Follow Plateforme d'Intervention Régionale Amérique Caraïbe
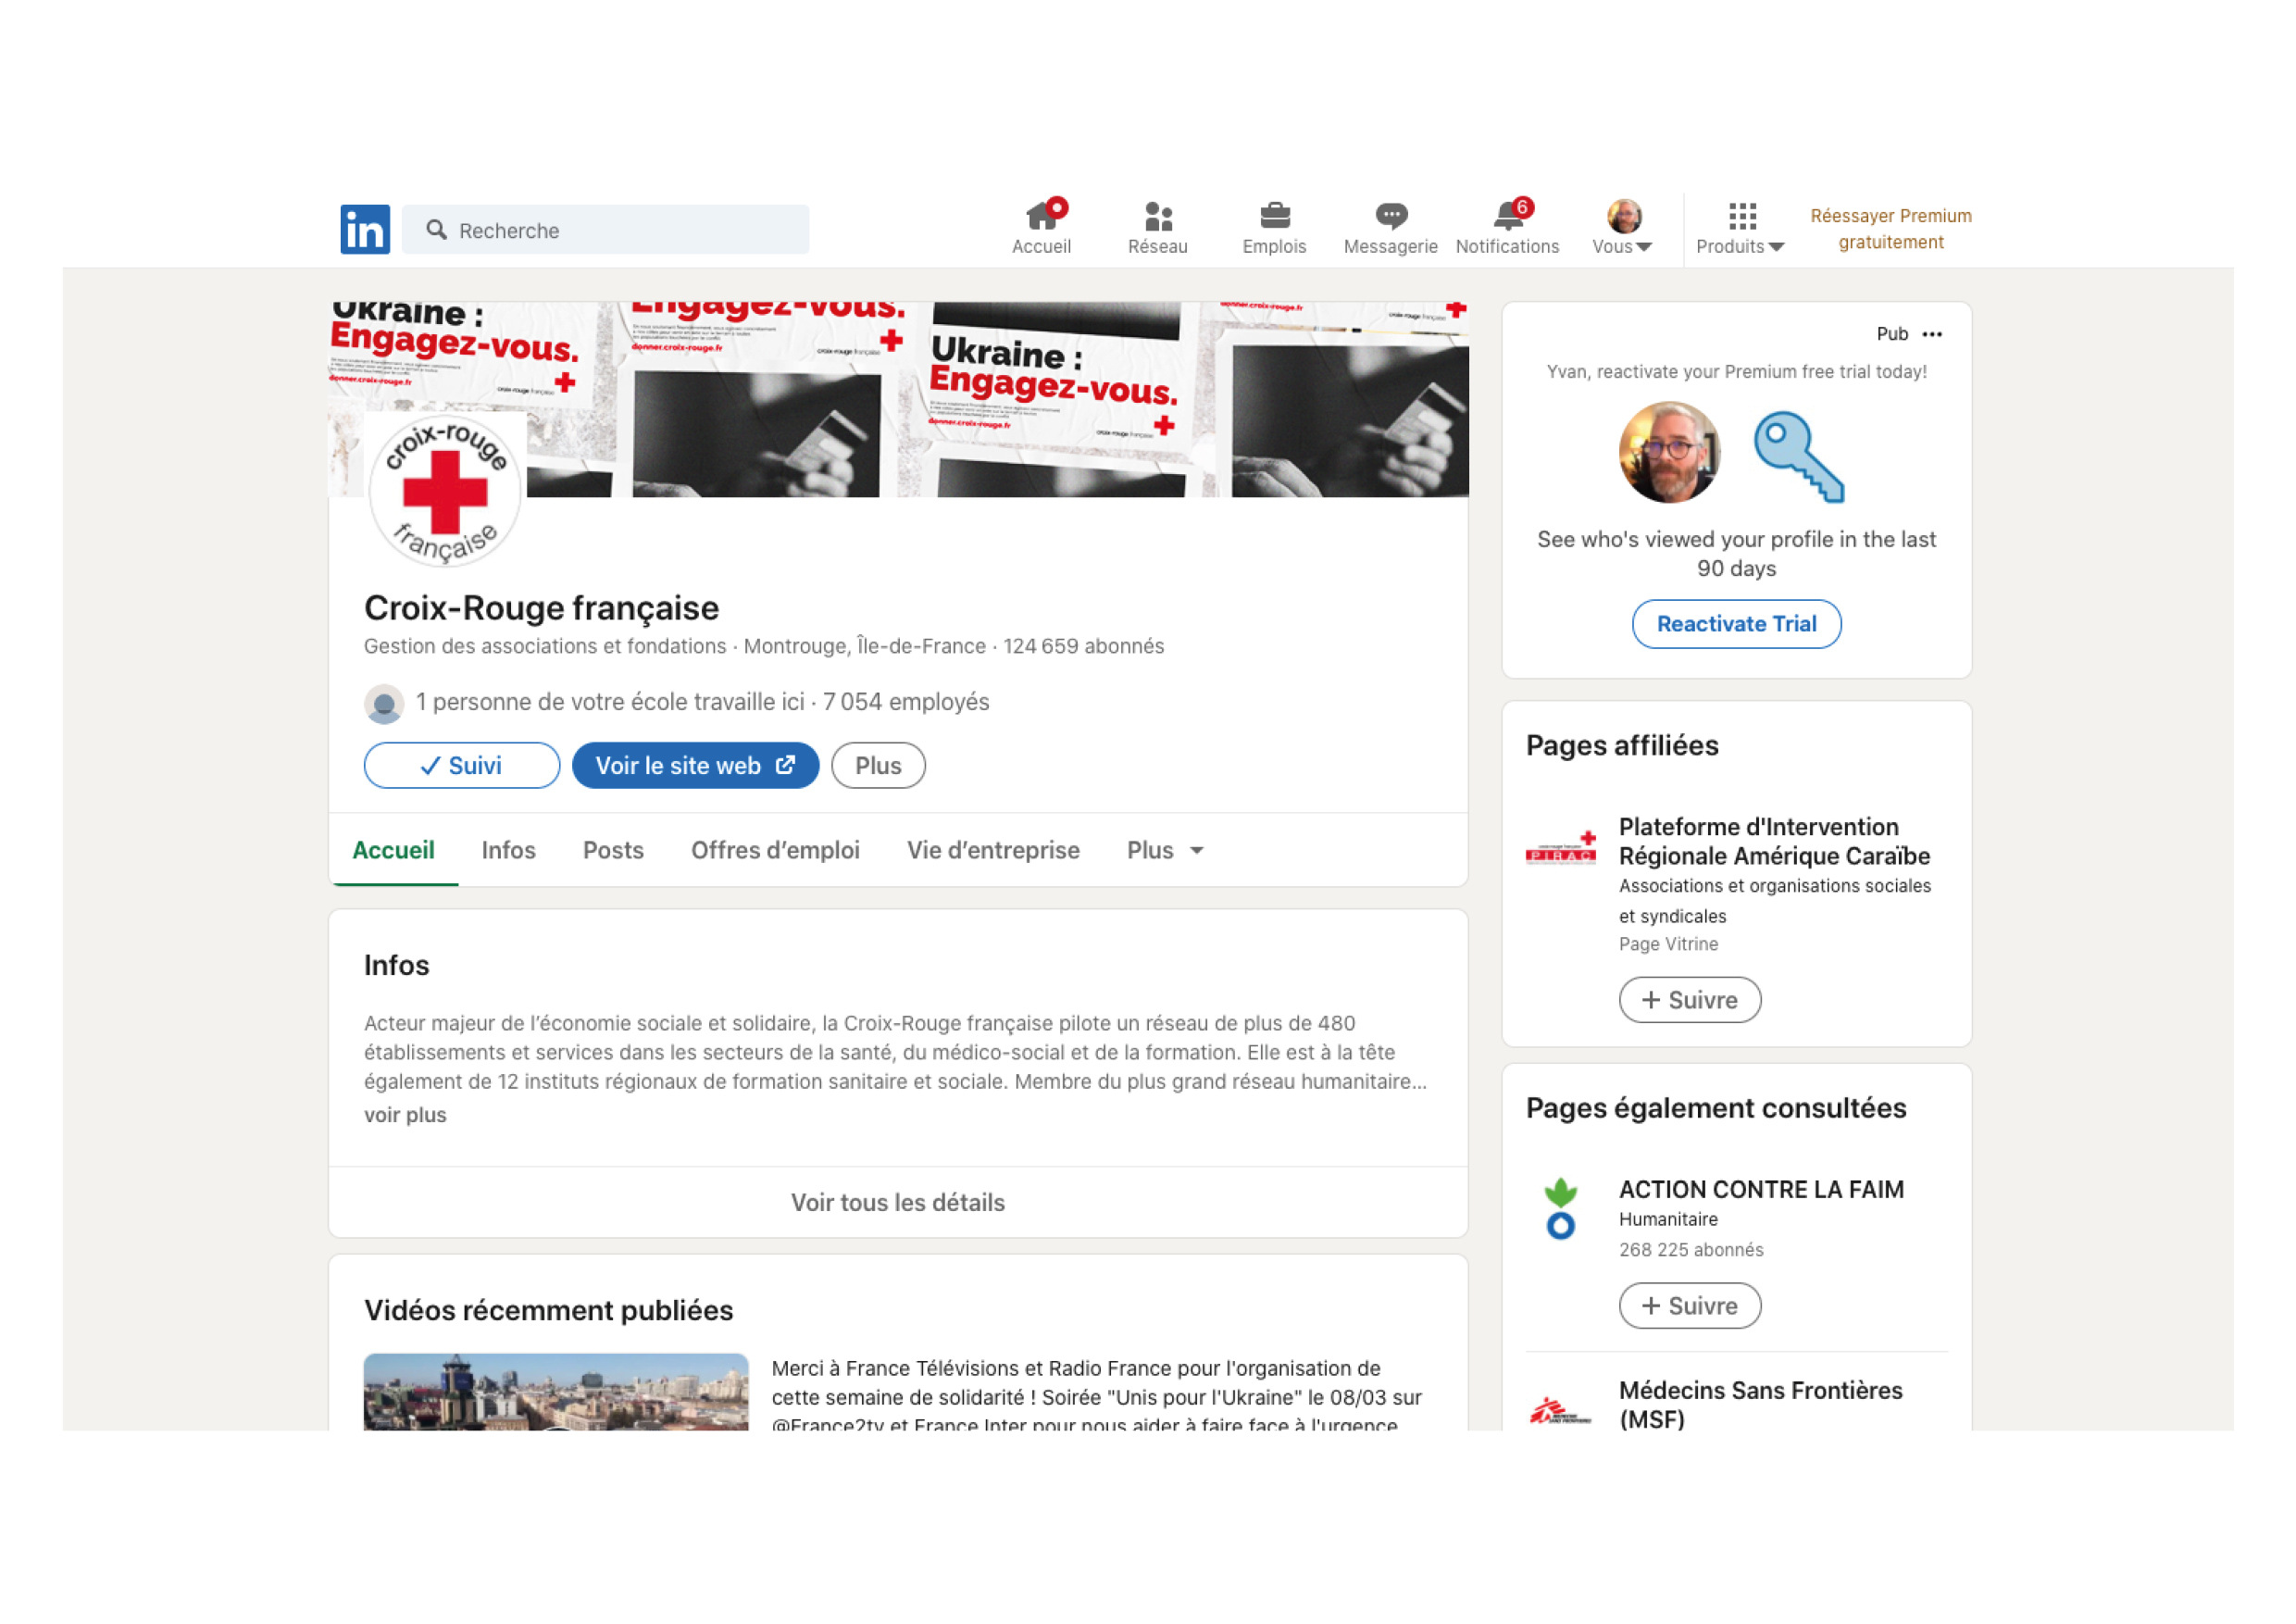This screenshot has height=1624, width=2296. [x=1690, y=1000]
